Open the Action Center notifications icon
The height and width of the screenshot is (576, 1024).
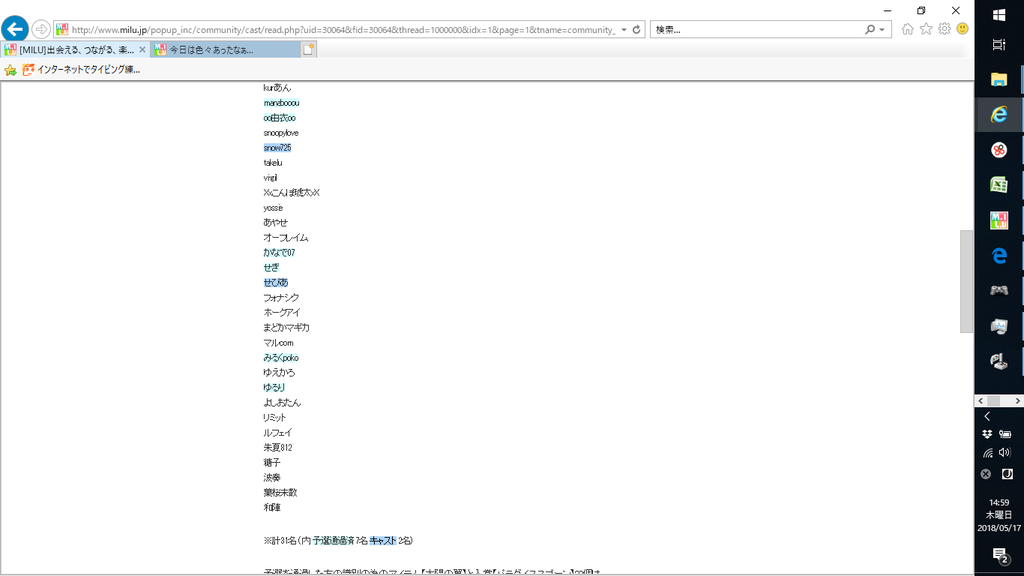(x=998, y=555)
